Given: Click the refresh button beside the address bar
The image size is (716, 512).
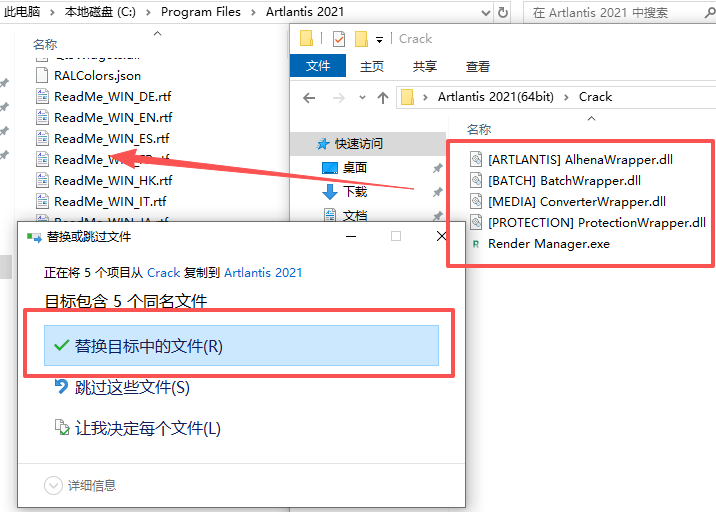Looking at the screenshot, I should [x=503, y=12].
